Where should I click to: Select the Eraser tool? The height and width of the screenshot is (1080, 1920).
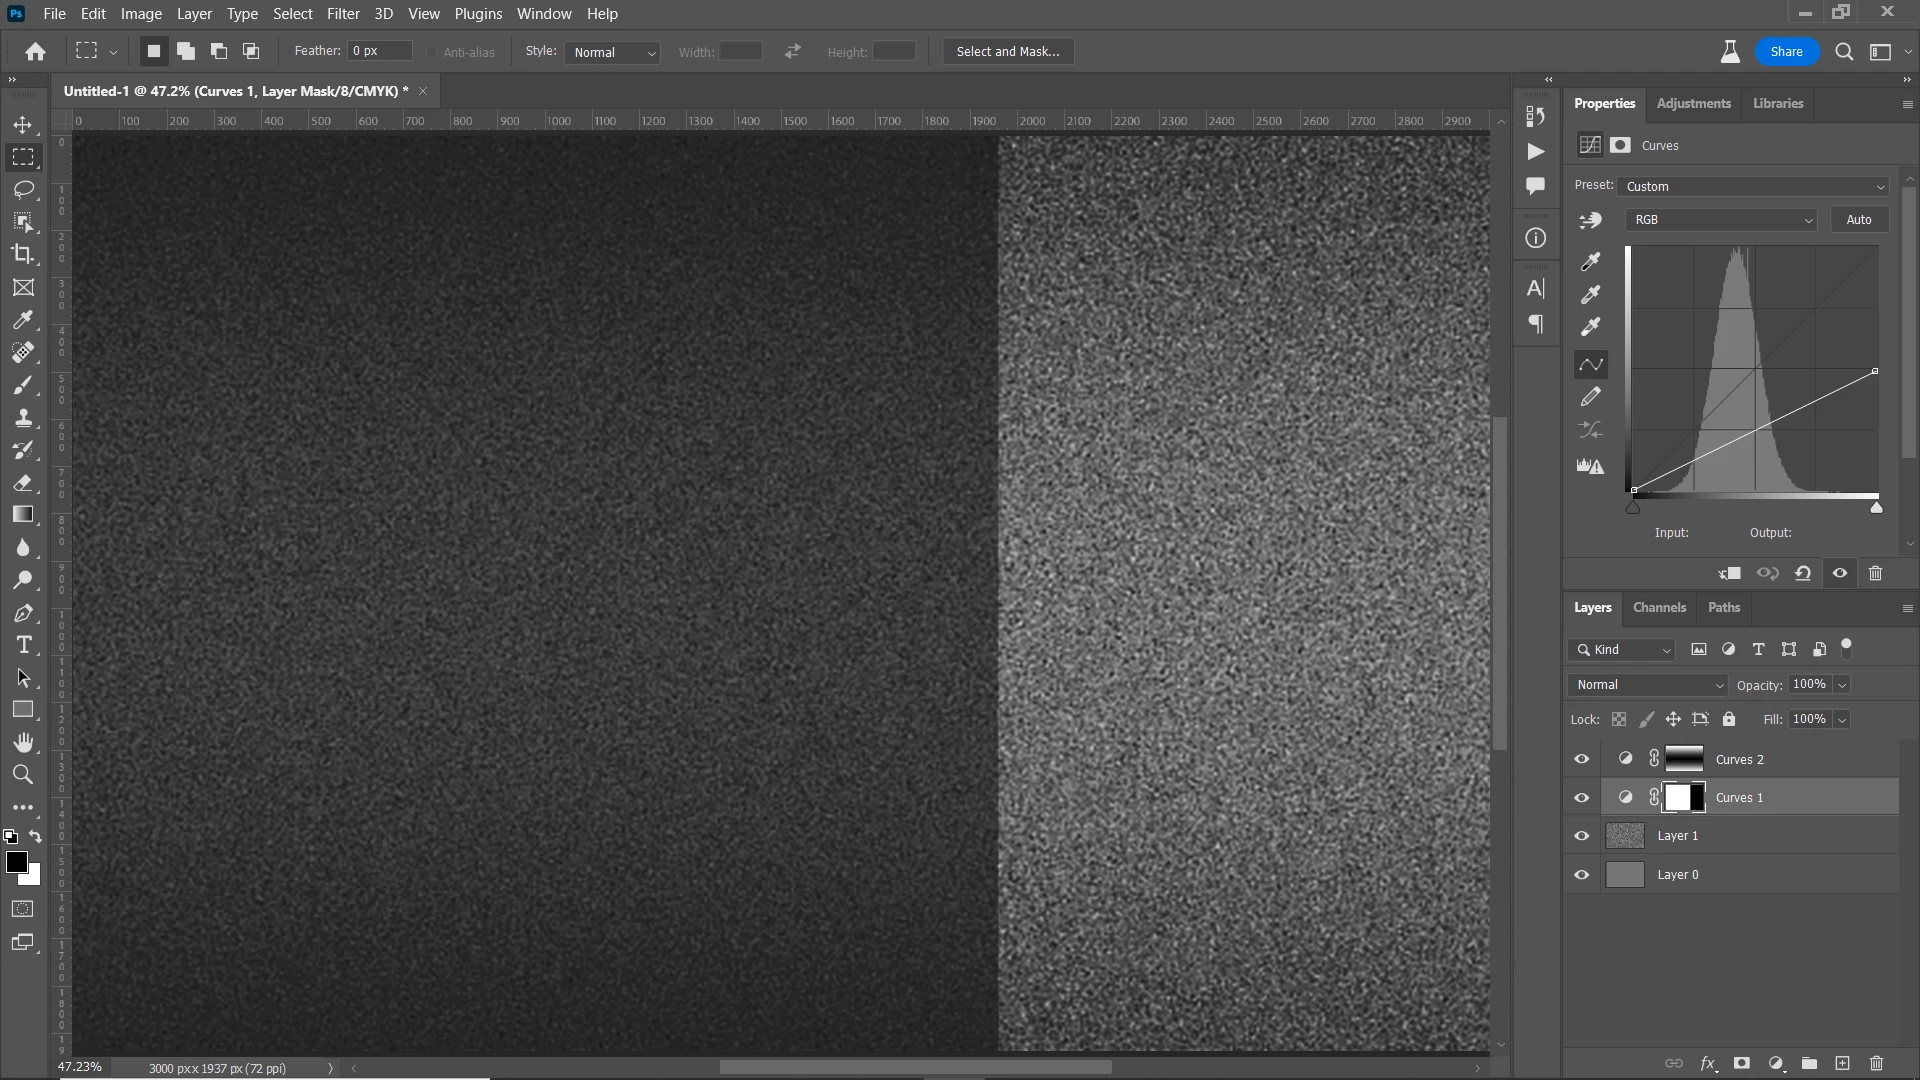(x=22, y=483)
